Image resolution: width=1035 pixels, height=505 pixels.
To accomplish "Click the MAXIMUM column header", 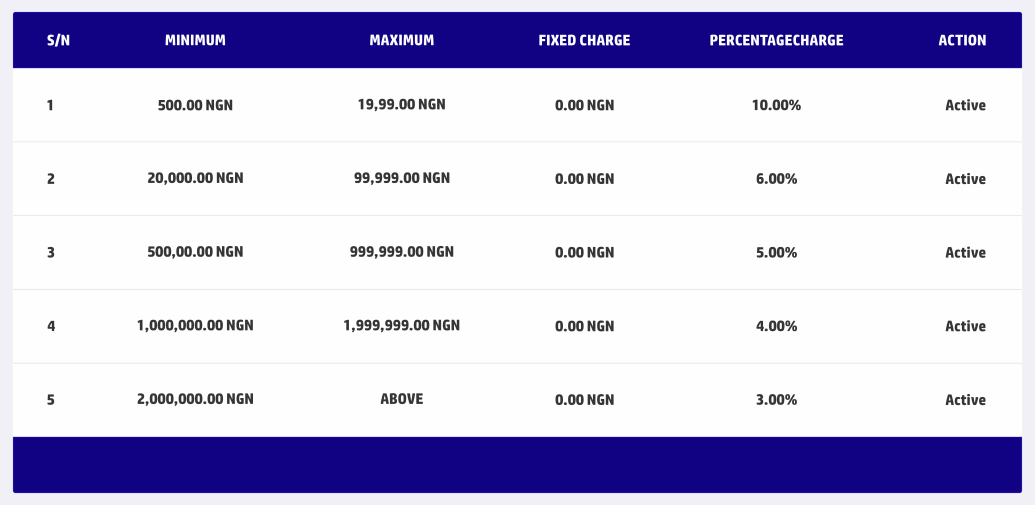I will 402,40.
